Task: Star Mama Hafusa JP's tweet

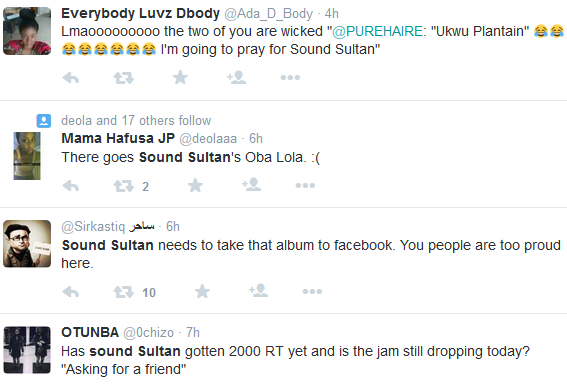Action: pyautogui.click(x=195, y=185)
